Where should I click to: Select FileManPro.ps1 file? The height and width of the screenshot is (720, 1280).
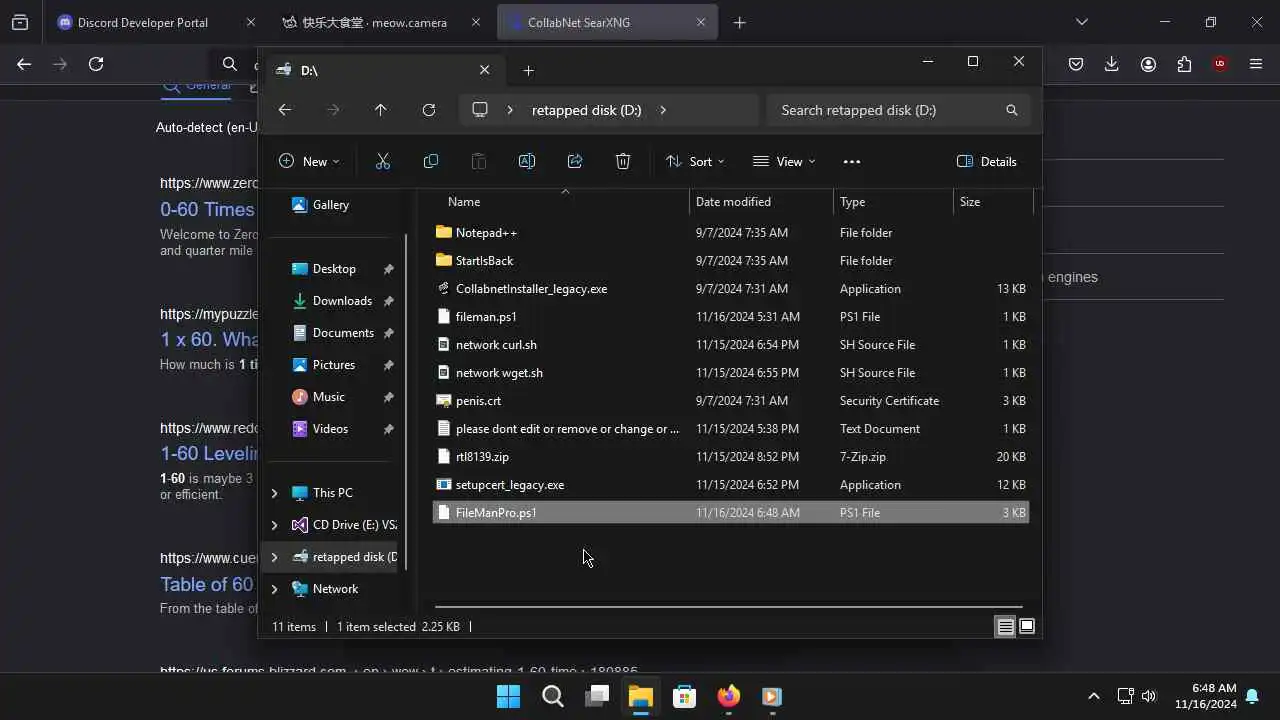coord(731,513)
